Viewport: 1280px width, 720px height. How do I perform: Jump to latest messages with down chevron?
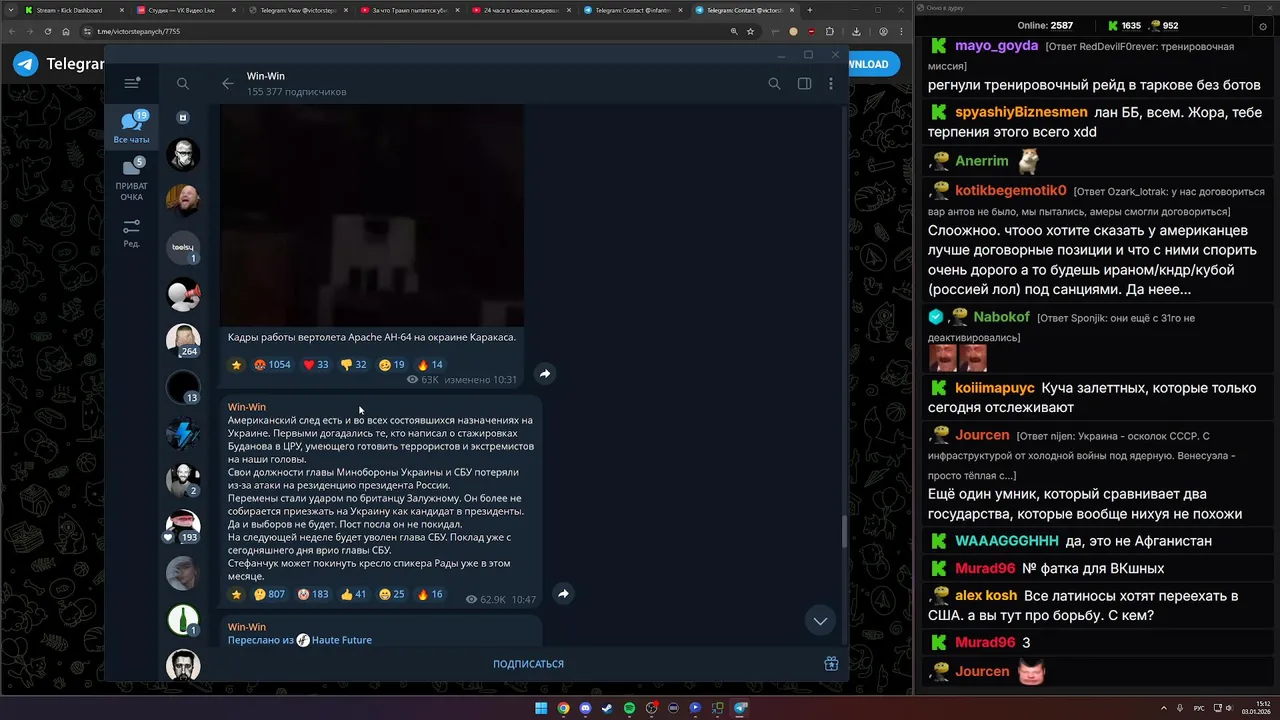820,621
